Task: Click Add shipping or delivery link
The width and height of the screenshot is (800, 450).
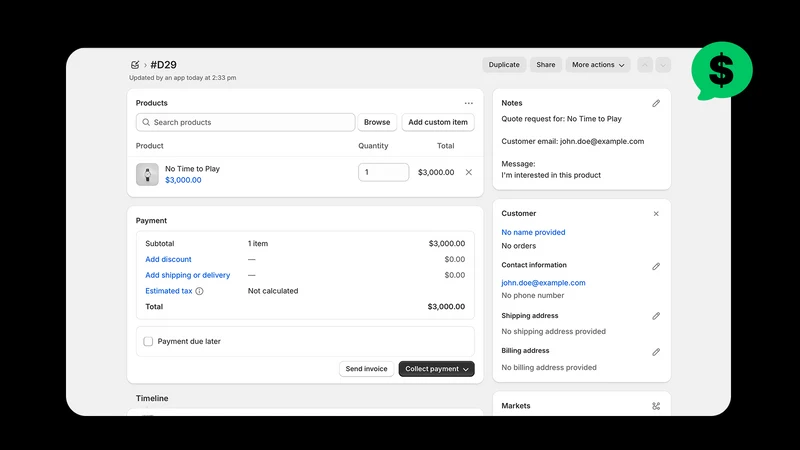Action: click(x=188, y=275)
